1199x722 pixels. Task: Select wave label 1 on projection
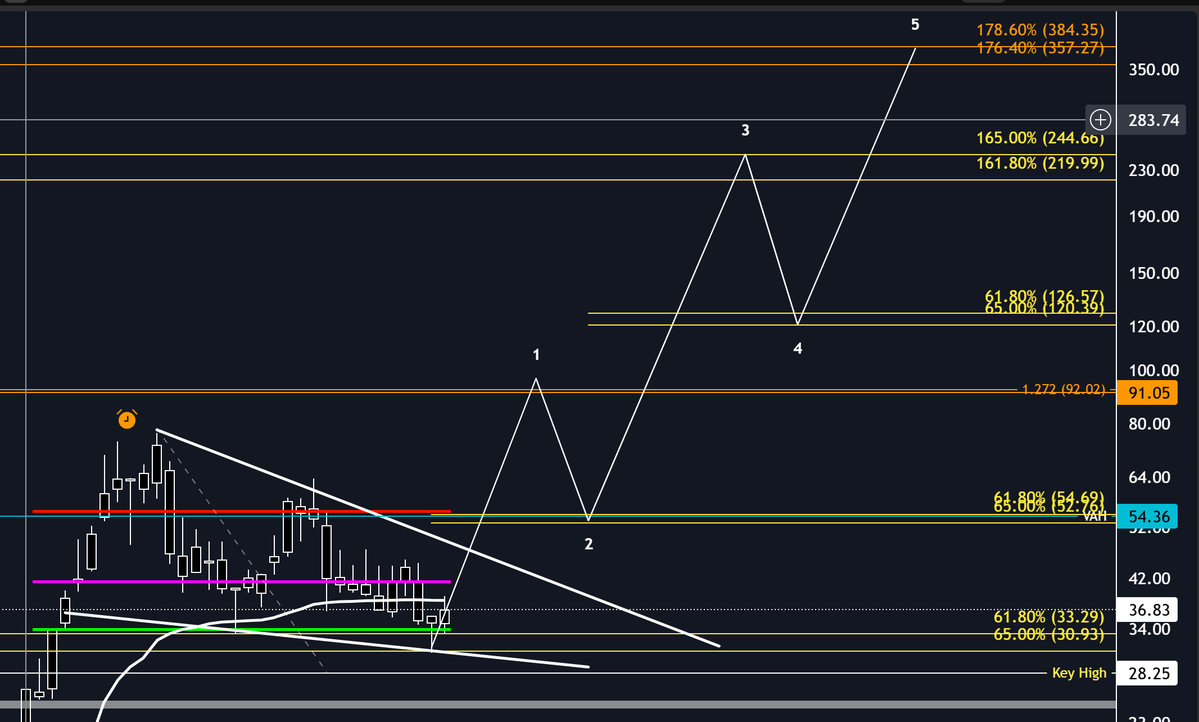tap(536, 355)
